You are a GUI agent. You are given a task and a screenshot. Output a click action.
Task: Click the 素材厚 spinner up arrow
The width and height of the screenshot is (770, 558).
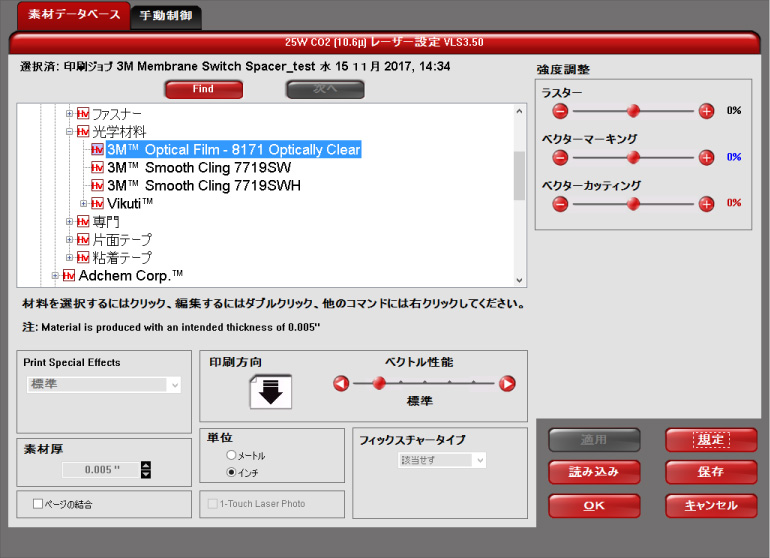(x=146, y=465)
